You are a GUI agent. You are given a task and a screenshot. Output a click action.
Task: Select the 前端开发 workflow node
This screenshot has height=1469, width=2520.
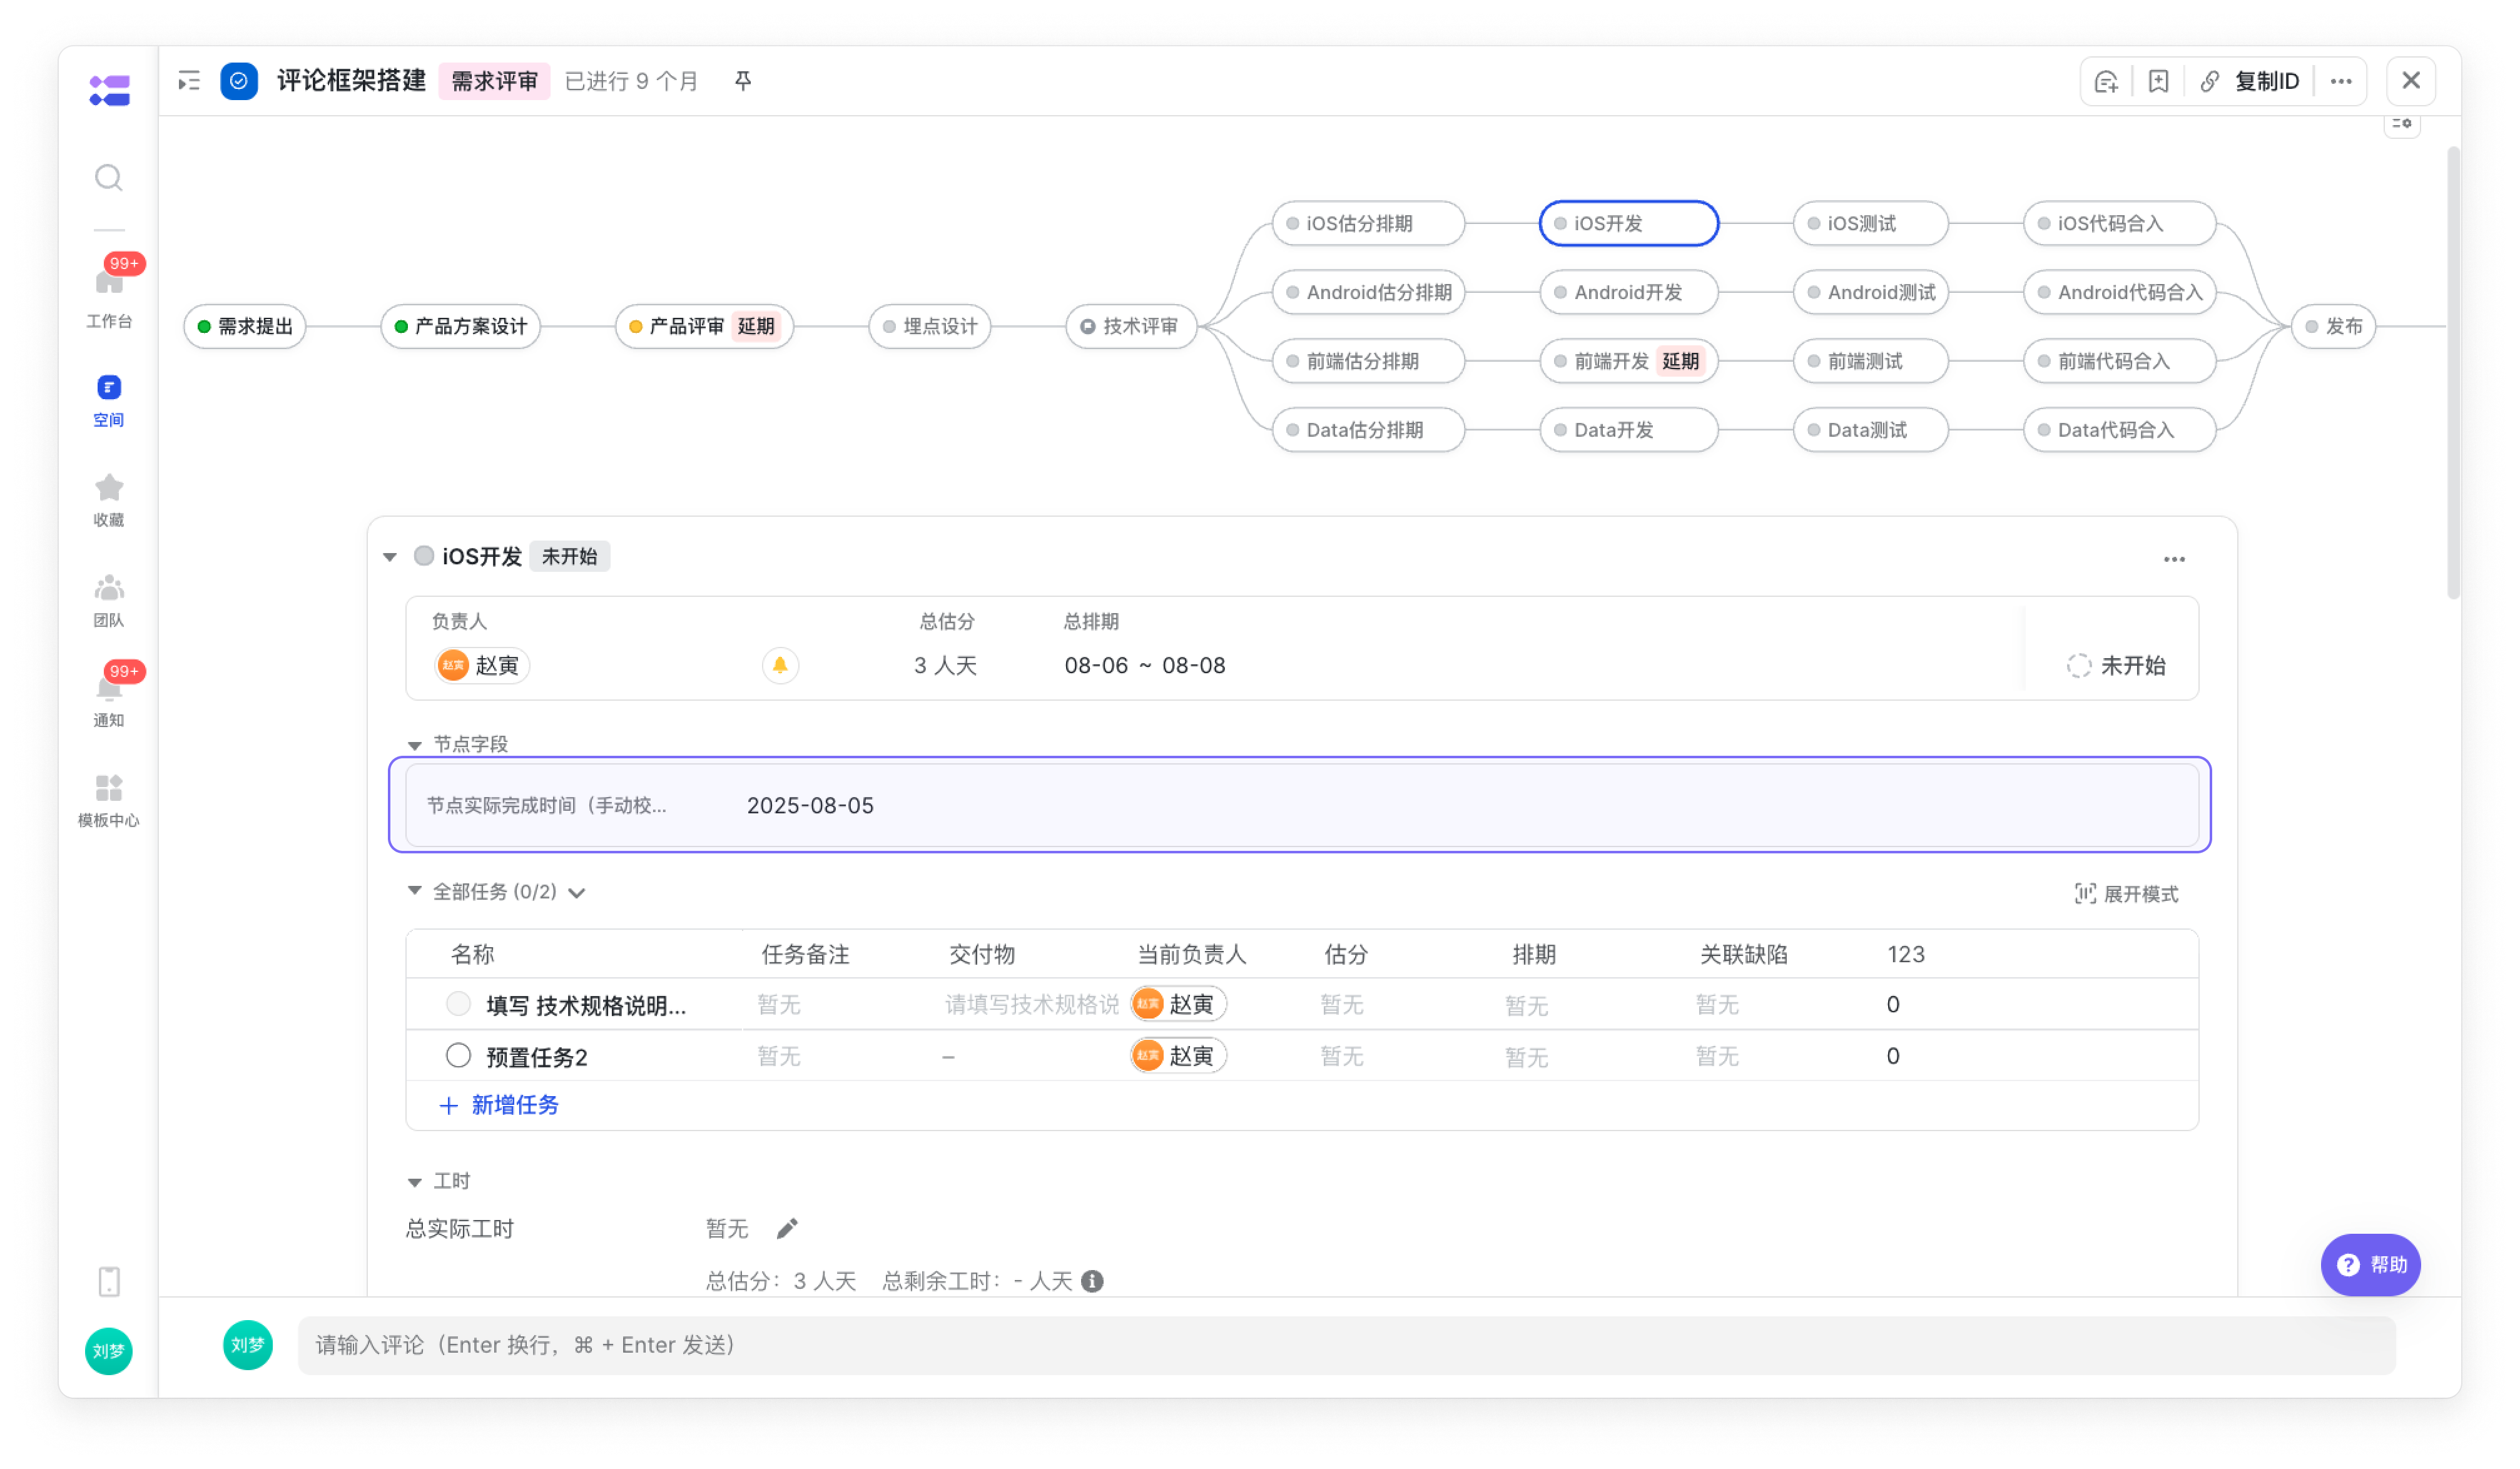coord(1628,361)
